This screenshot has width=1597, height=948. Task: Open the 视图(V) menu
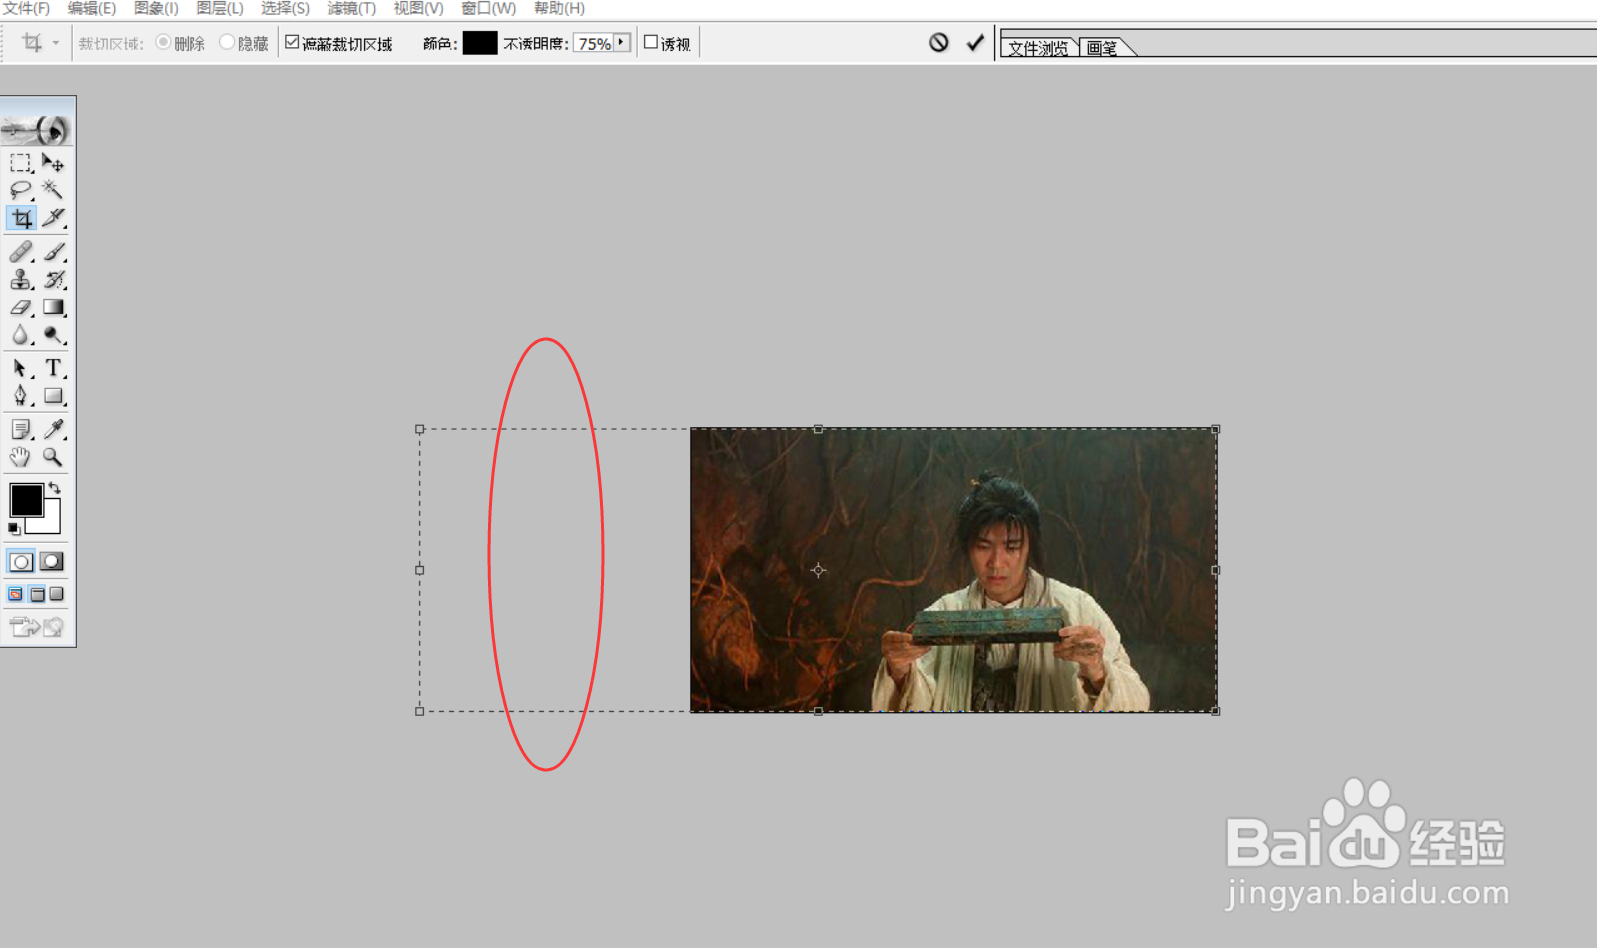click(418, 8)
